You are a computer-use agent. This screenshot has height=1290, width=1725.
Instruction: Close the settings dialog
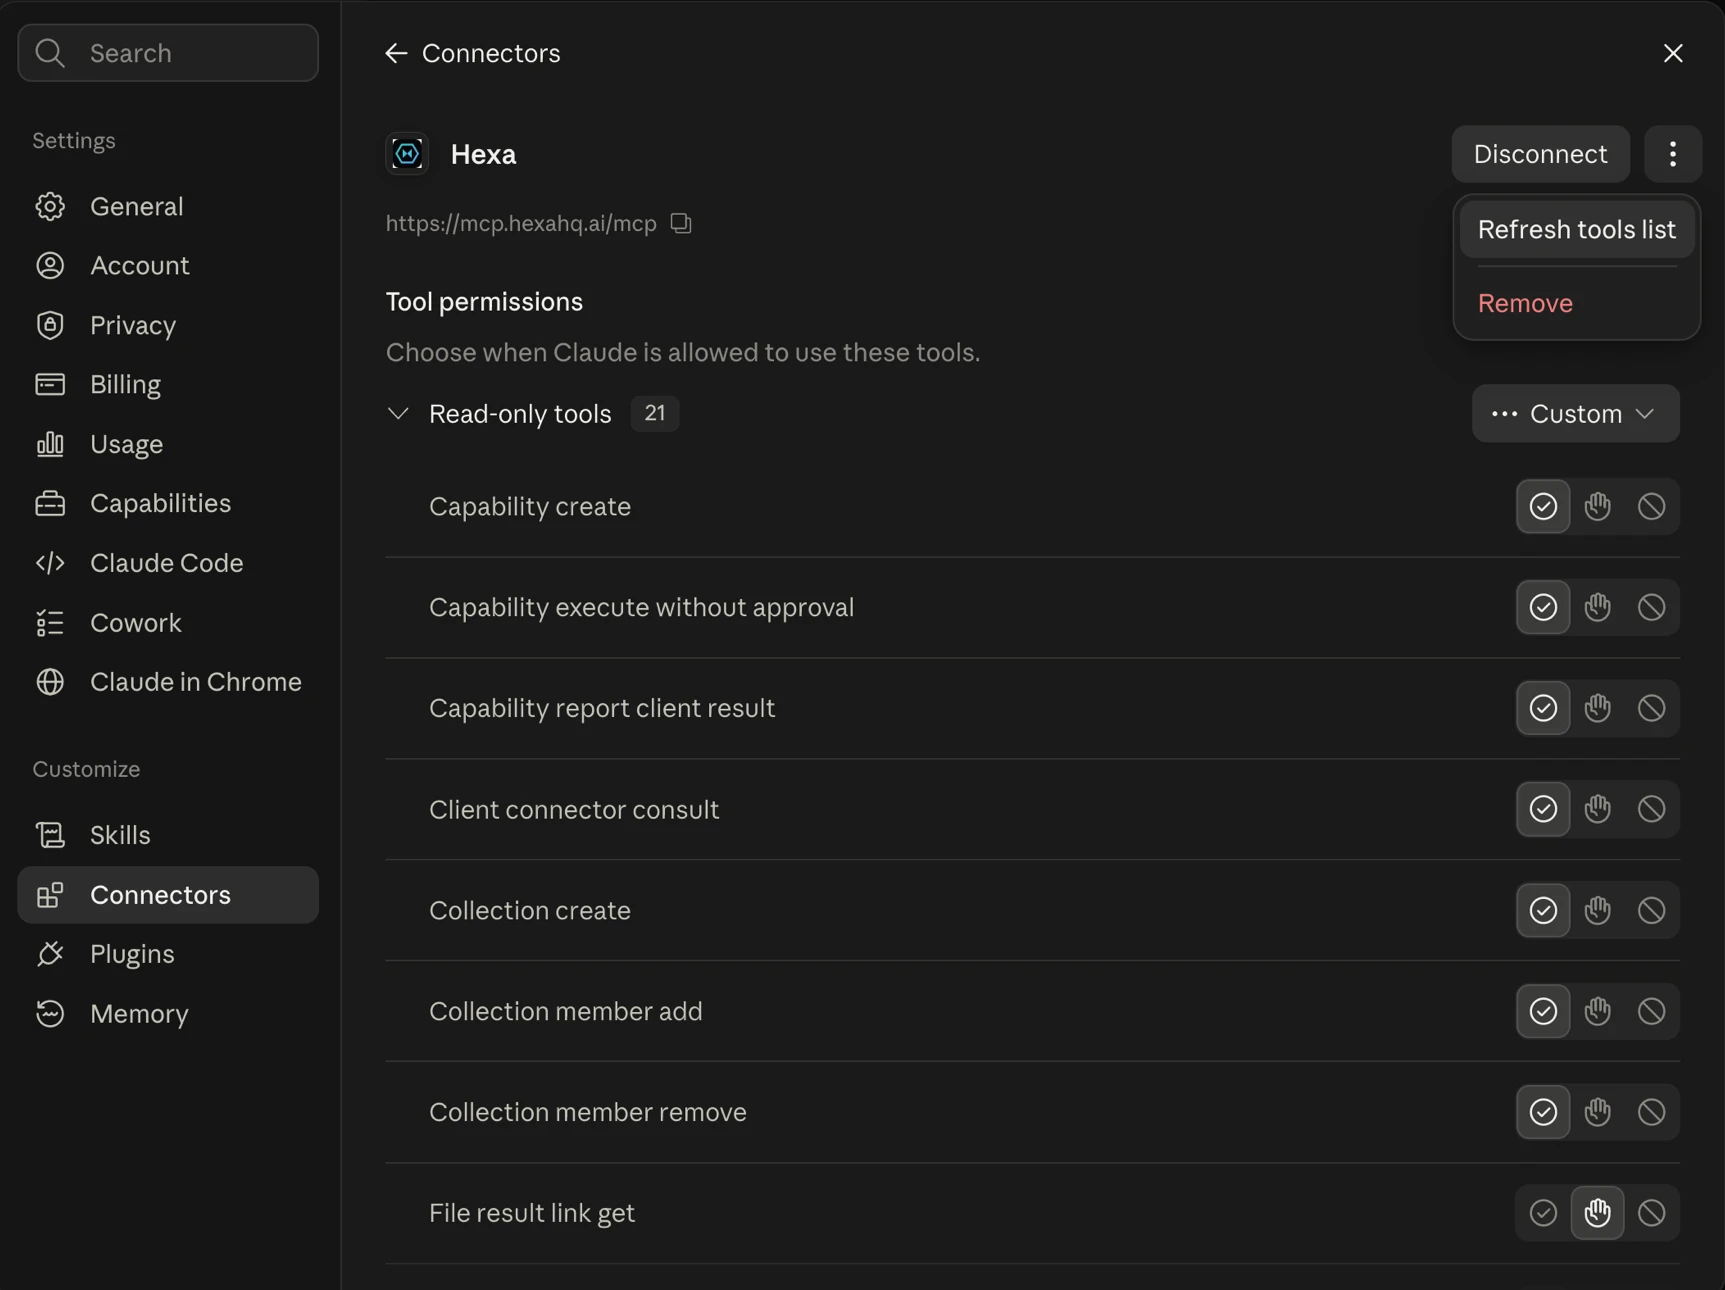click(x=1673, y=53)
